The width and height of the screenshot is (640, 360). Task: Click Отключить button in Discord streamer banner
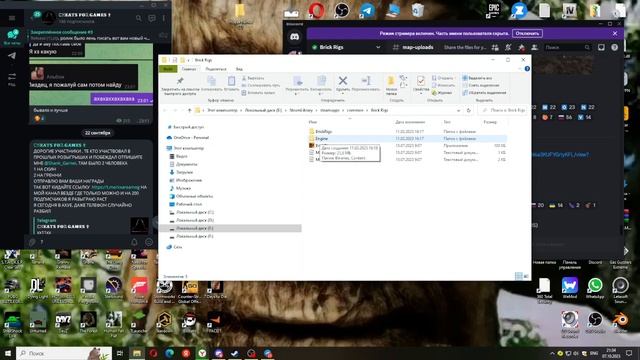pyautogui.click(x=527, y=33)
